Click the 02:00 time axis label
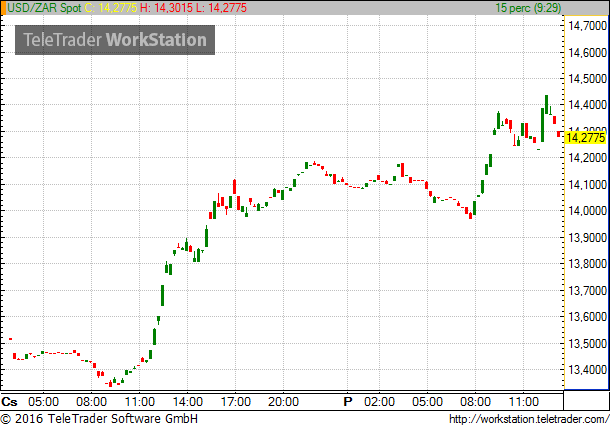 pyautogui.click(x=379, y=401)
